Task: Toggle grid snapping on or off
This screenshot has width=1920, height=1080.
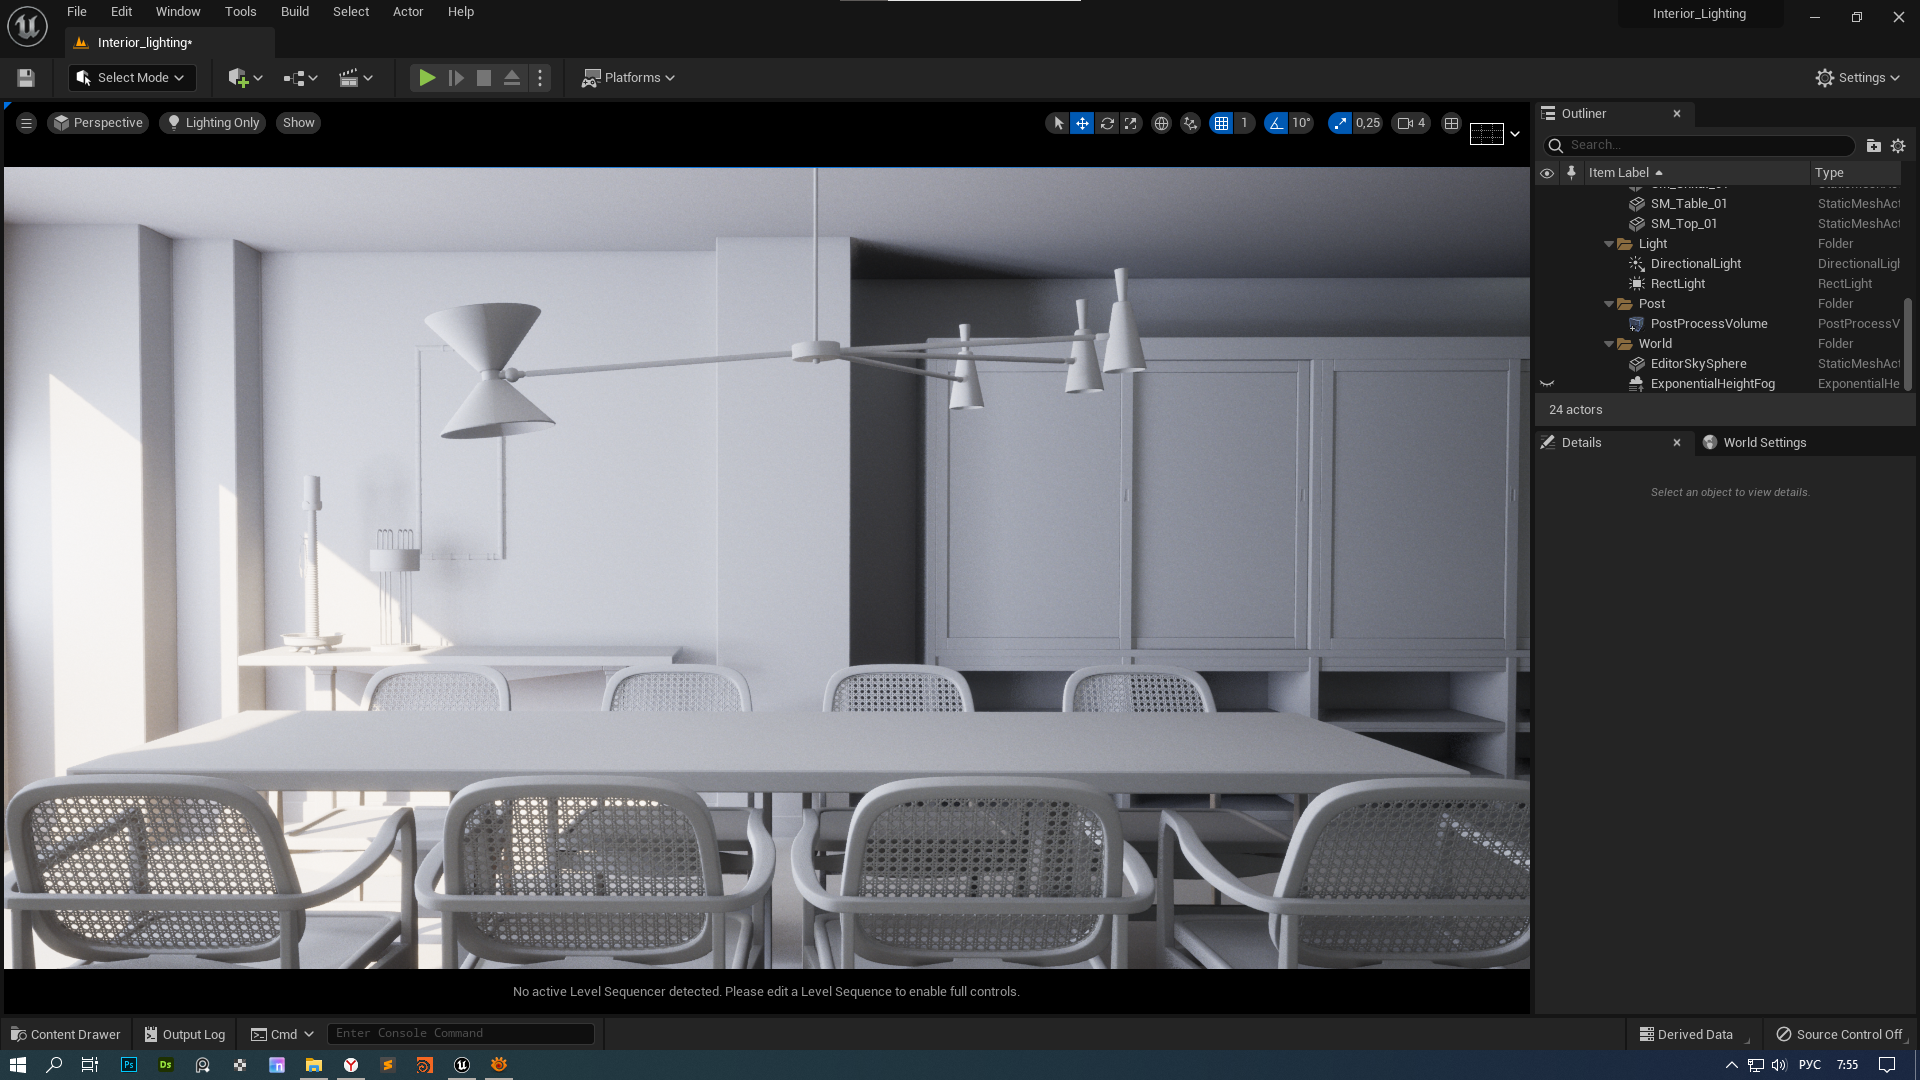Action: pos(1221,123)
